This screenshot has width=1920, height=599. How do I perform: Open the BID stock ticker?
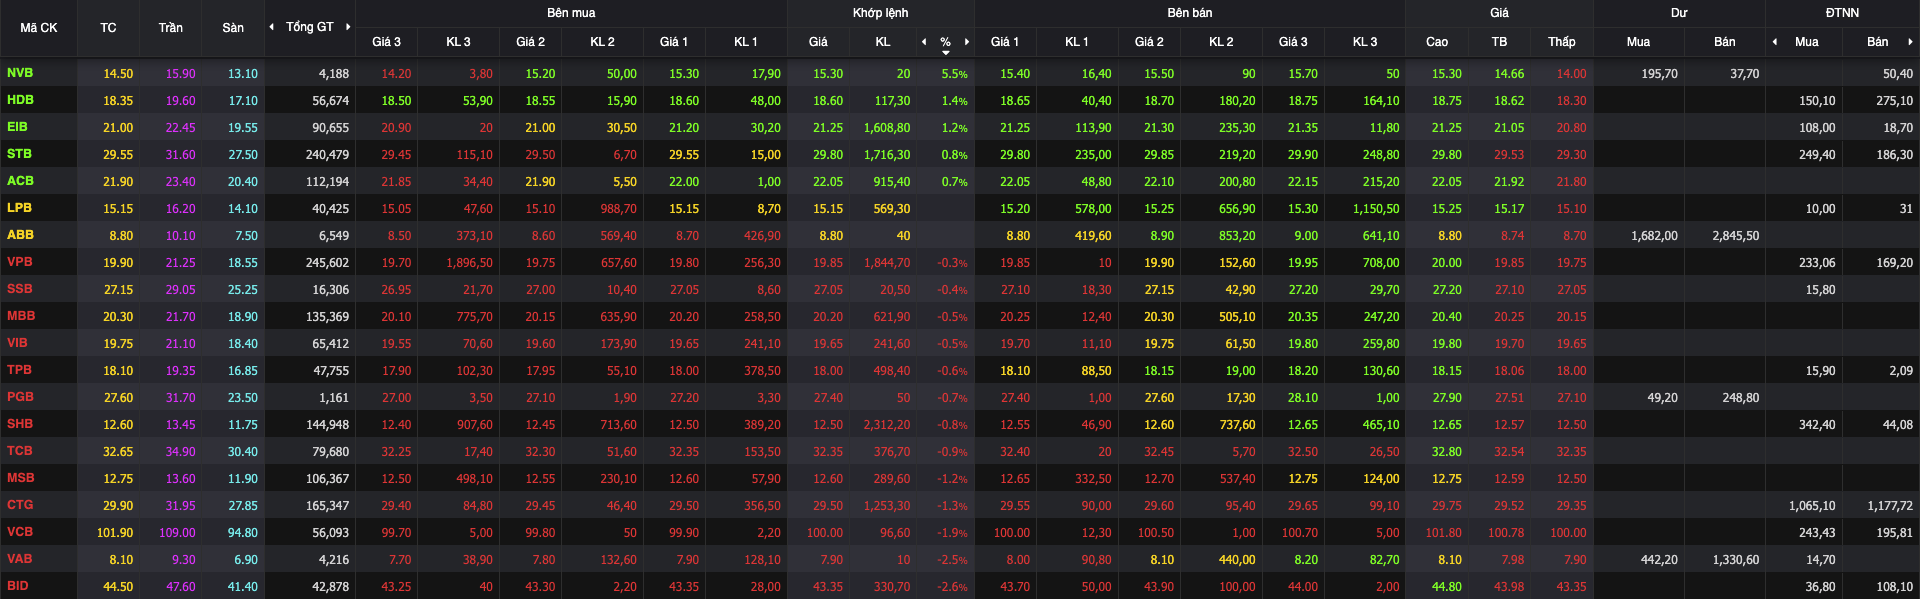tap(17, 586)
